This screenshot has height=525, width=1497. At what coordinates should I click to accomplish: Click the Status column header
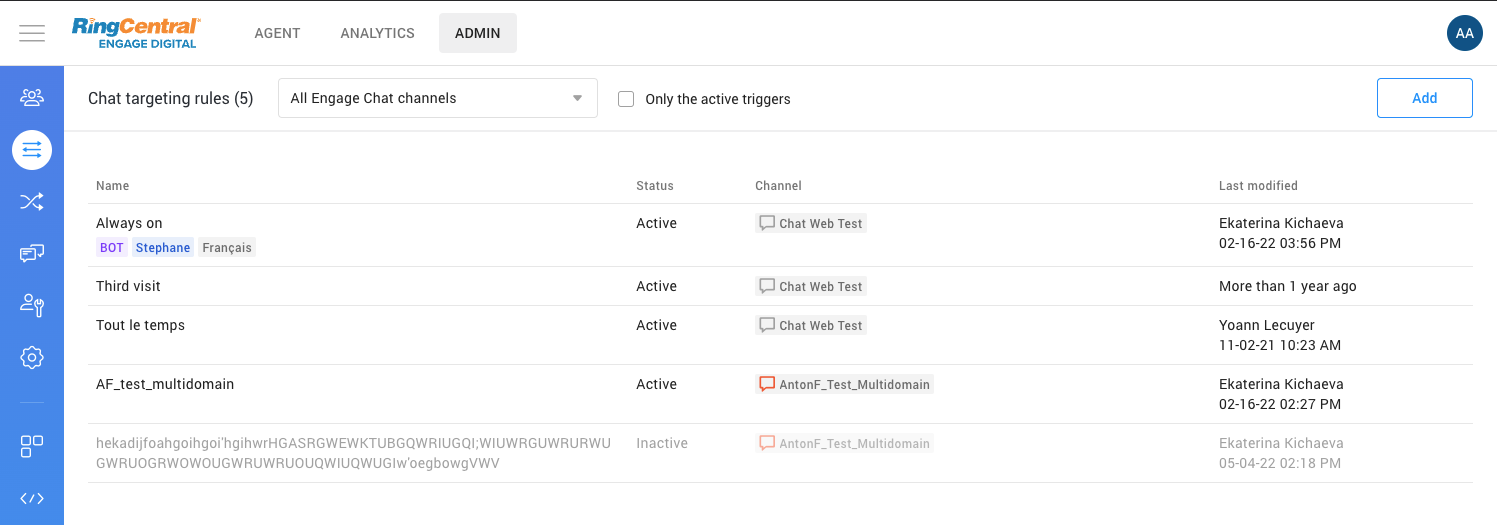coord(655,186)
